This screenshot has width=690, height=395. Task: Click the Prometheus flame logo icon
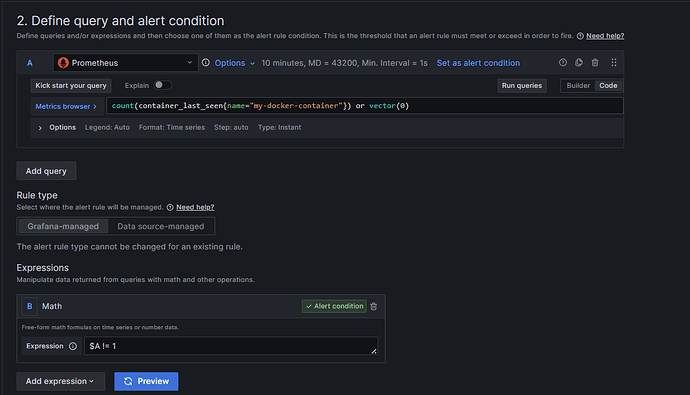pos(63,63)
